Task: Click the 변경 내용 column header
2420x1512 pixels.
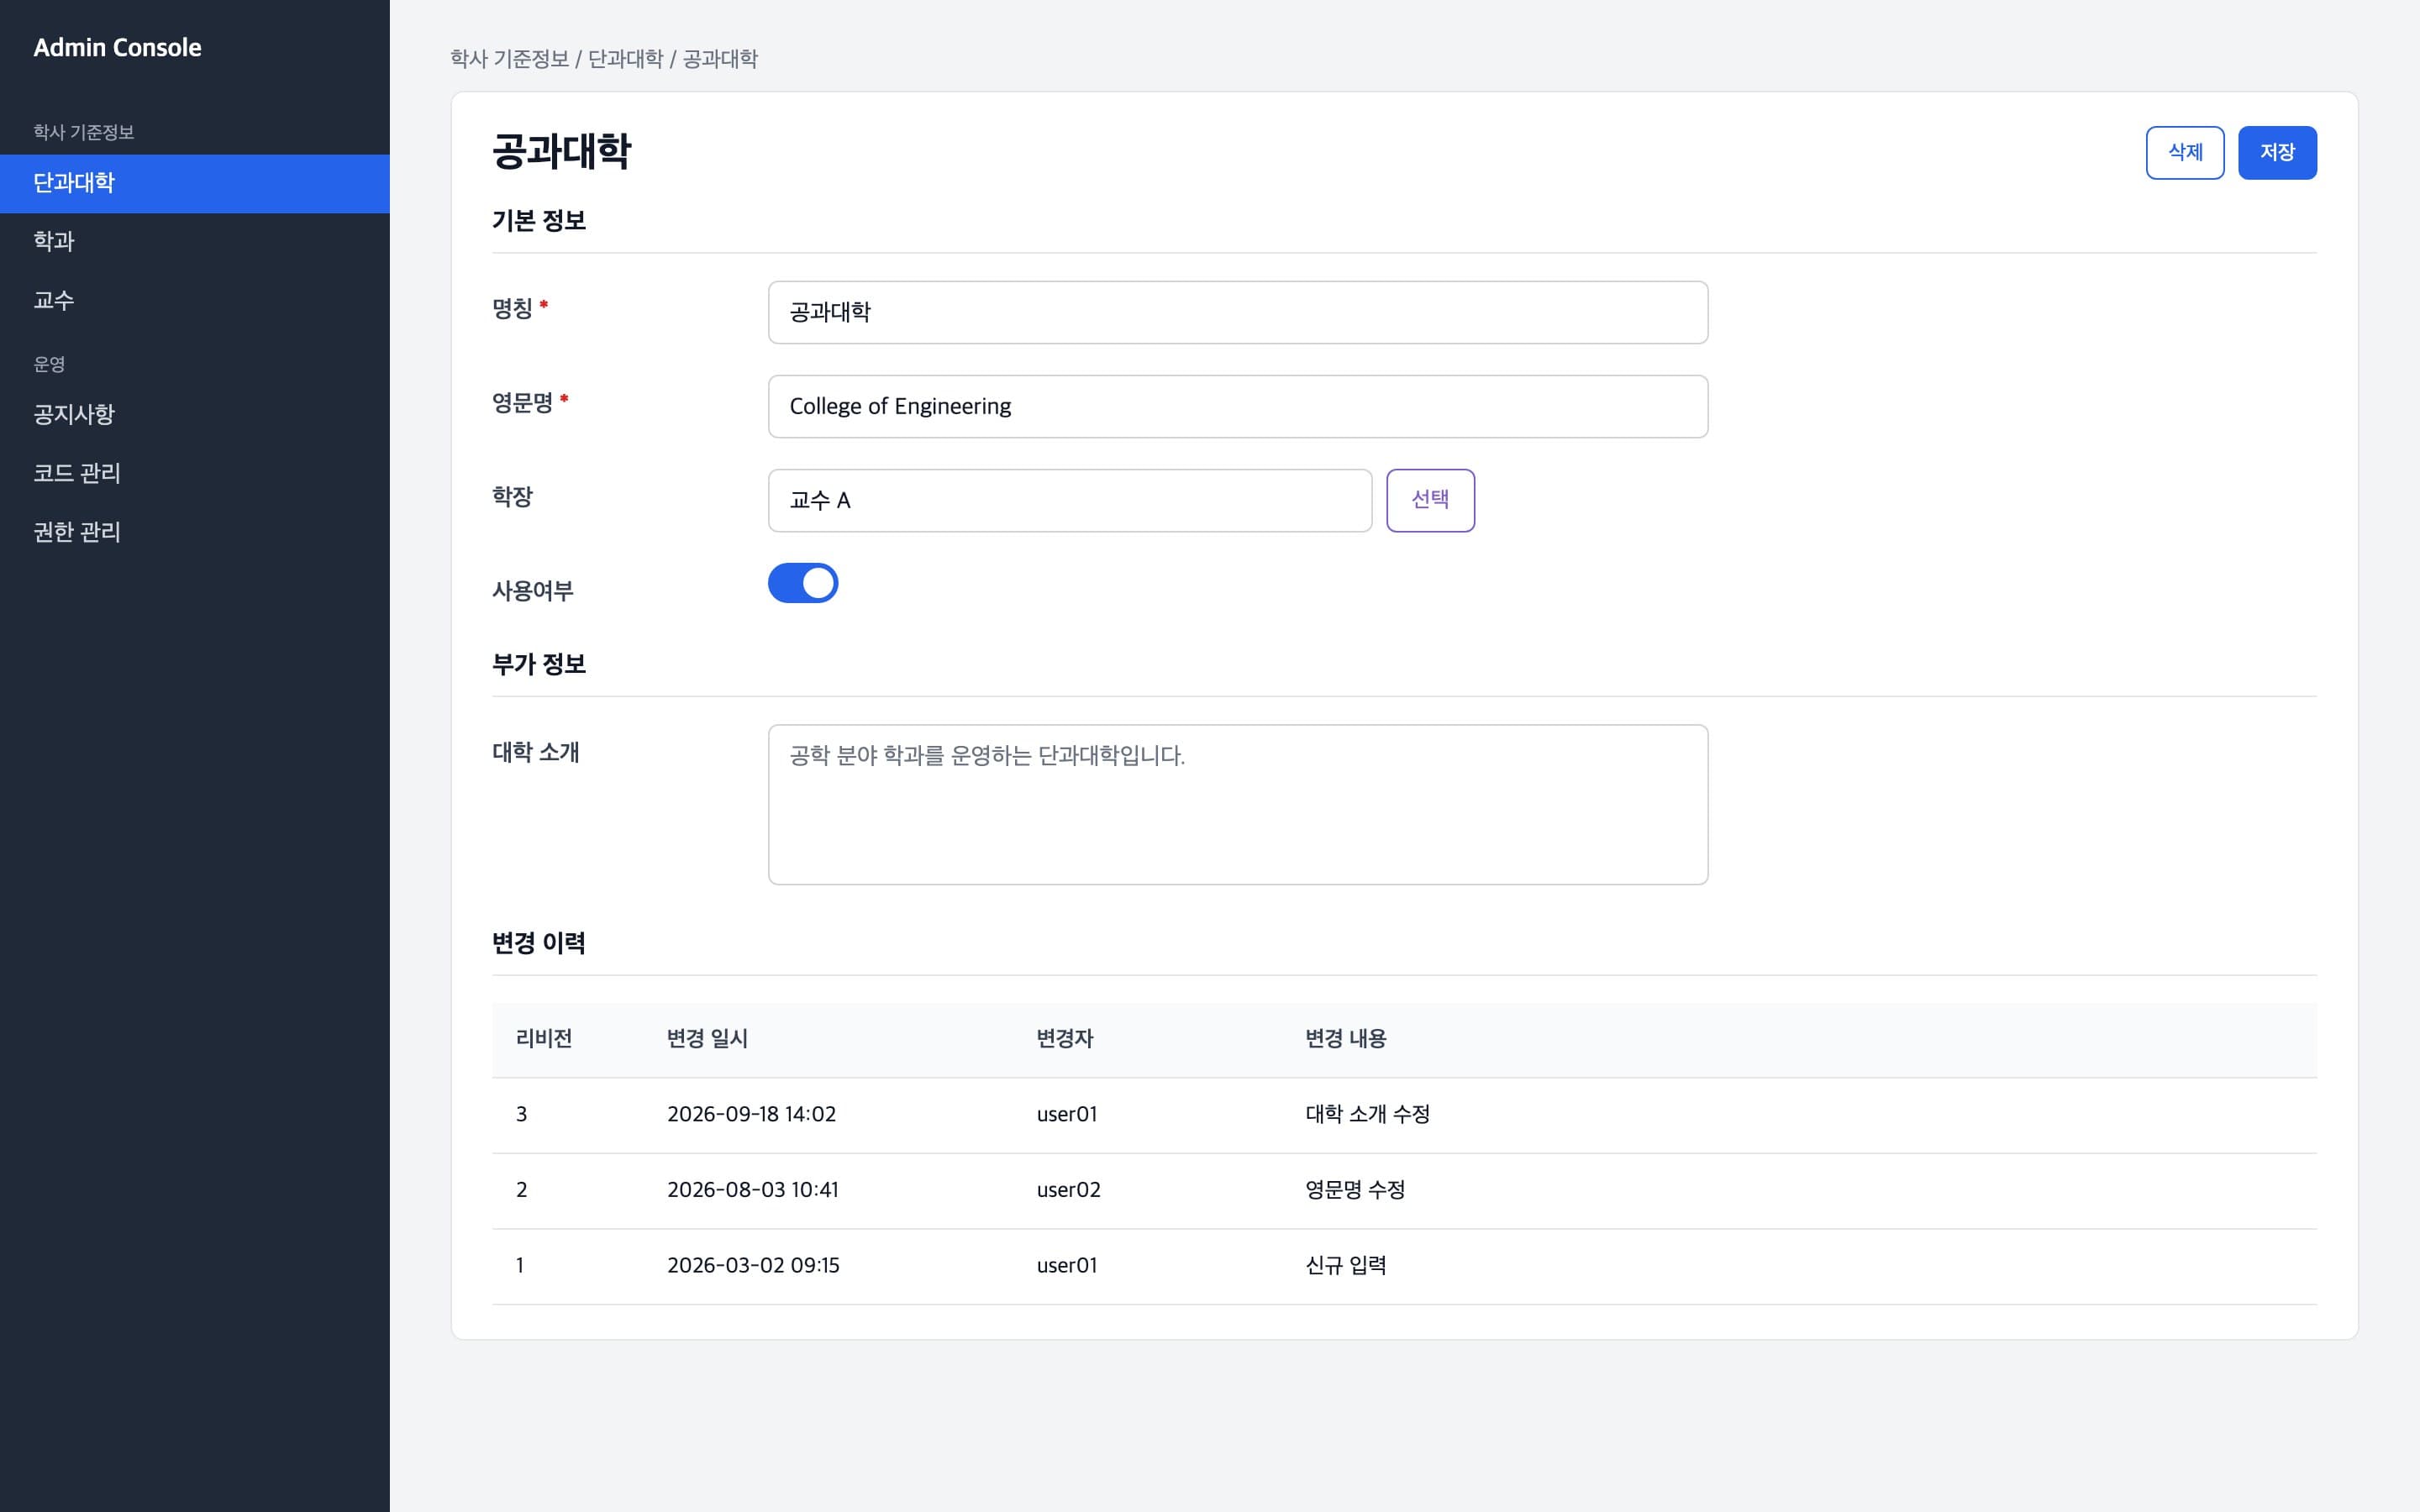Action: (1345, 1039)
